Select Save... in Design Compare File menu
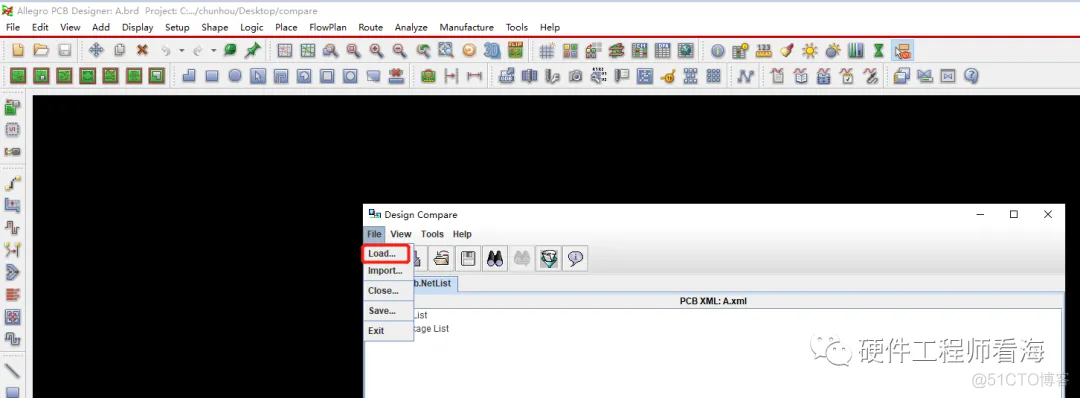The width and height of the screenshot is (1080, 398). (388, 311)
